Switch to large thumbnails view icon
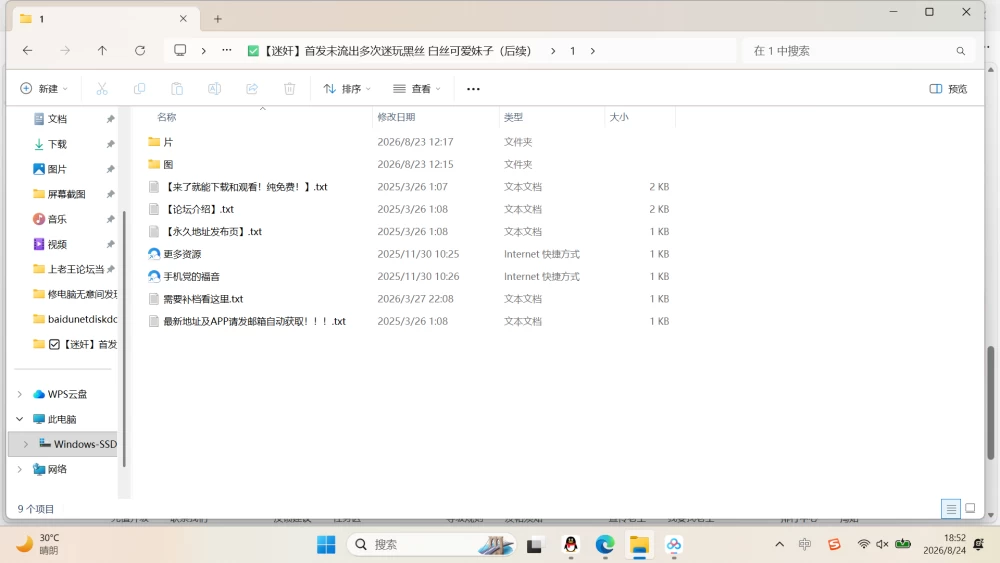 click(970, 508)
